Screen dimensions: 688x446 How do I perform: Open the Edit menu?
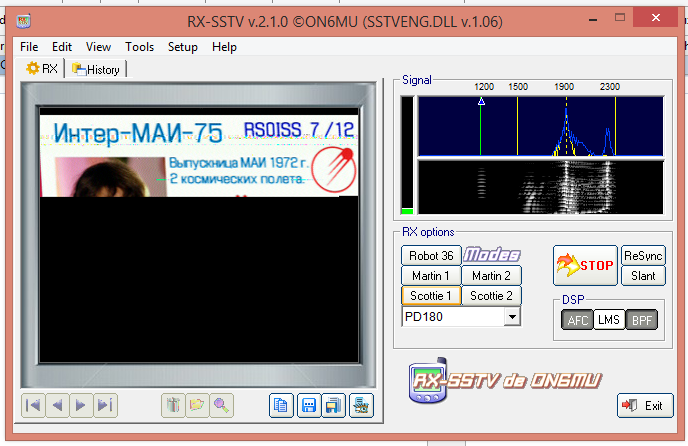pyautogui.click(x=62, y=47)
